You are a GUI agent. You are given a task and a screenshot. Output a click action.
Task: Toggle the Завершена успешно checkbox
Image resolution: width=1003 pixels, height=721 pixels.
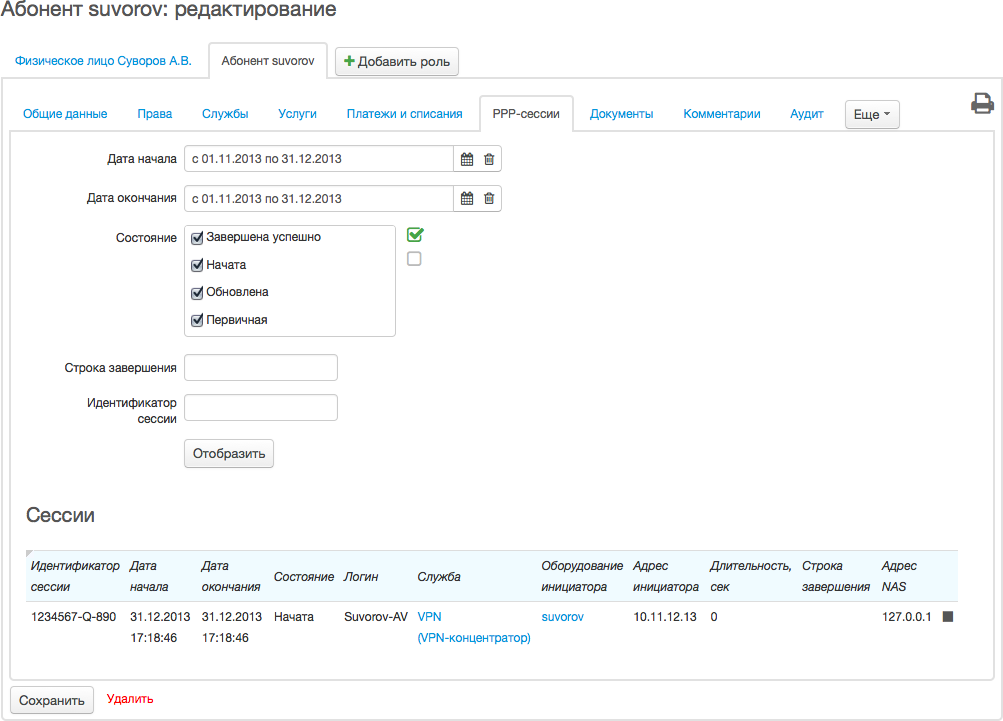coord(198,238)
